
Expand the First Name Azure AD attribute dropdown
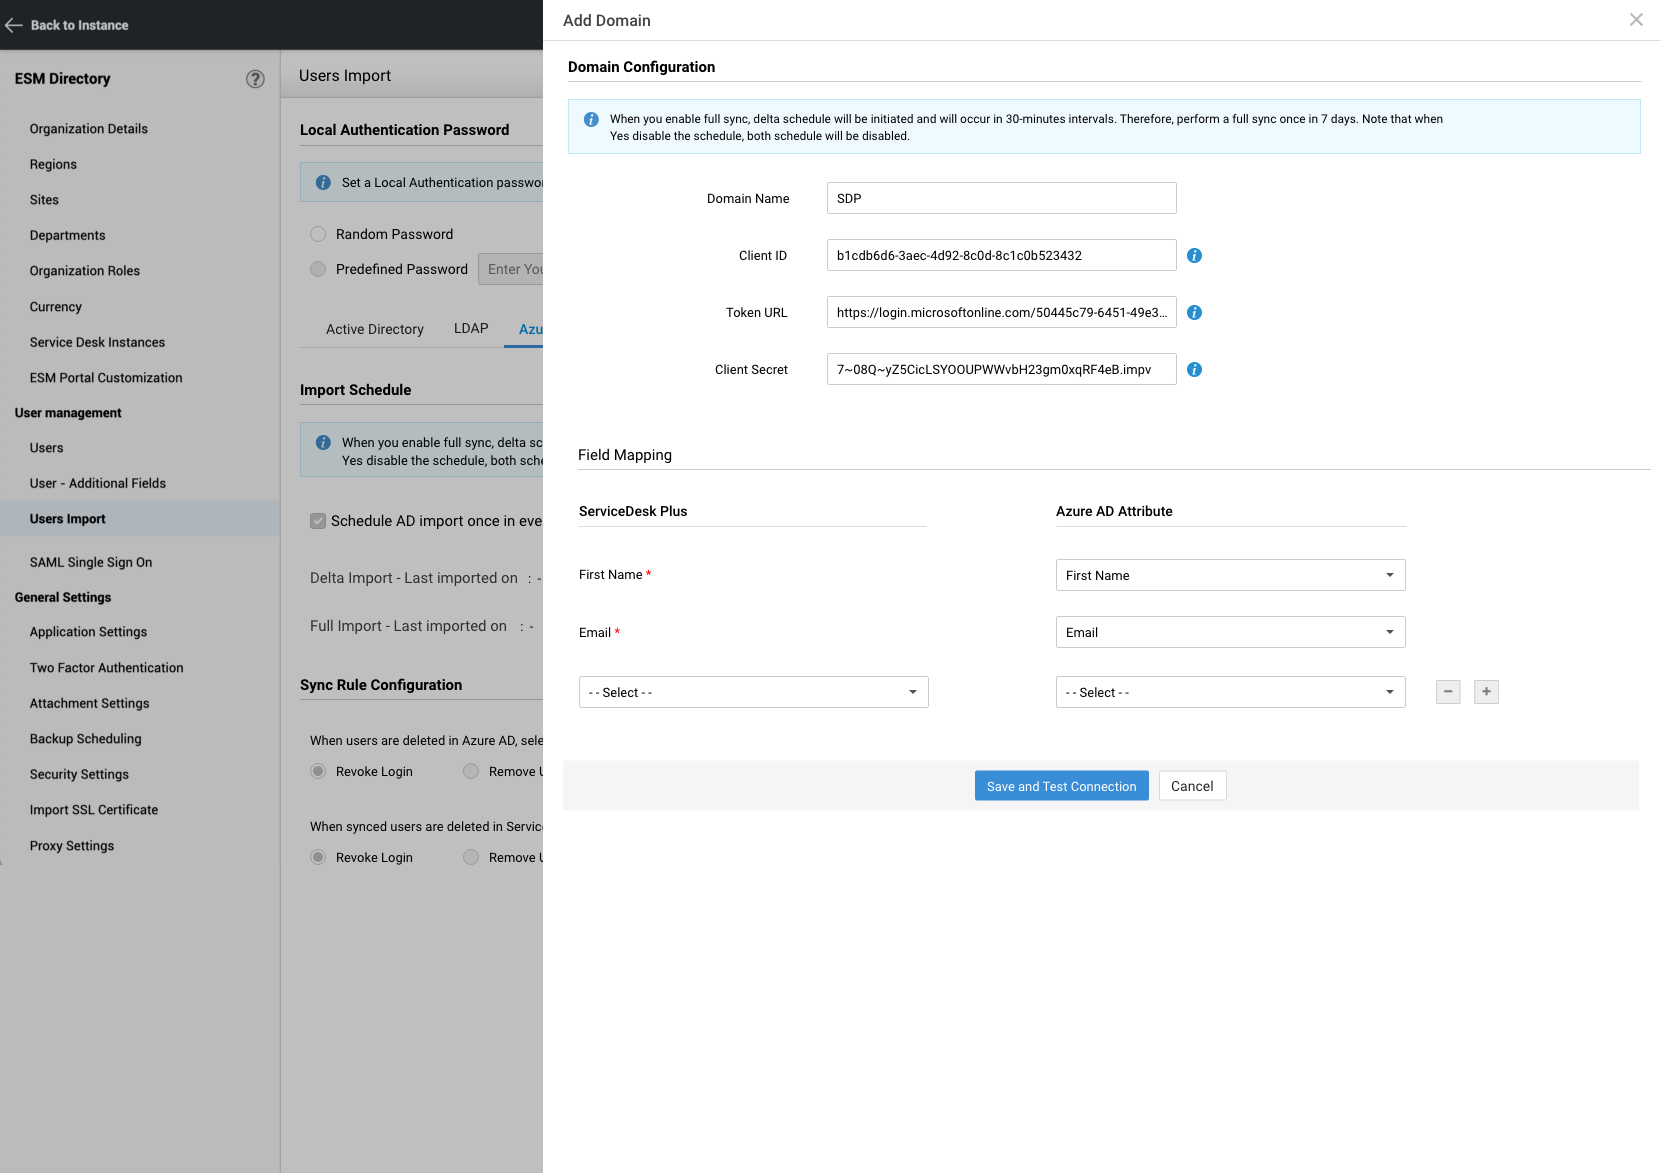(1230, 575)
